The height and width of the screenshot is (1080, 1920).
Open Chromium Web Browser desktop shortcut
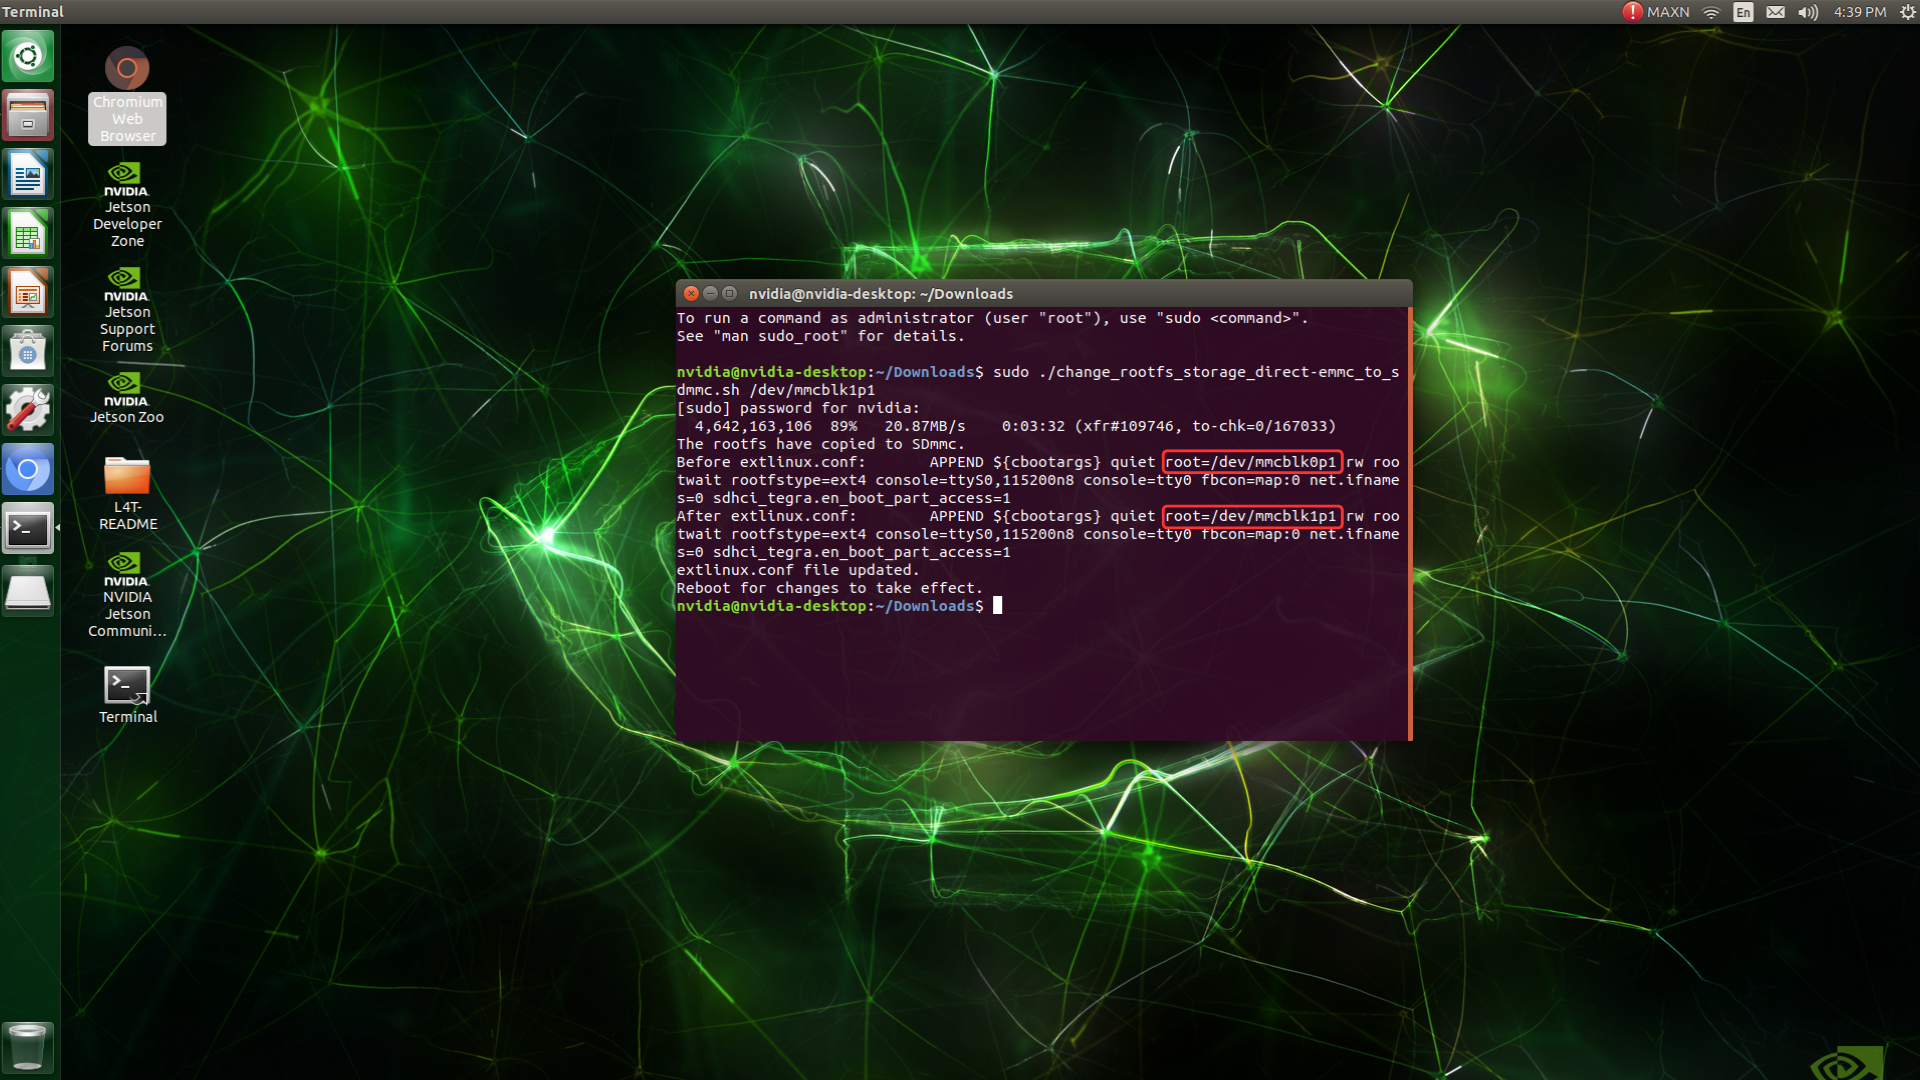[127, 70]
